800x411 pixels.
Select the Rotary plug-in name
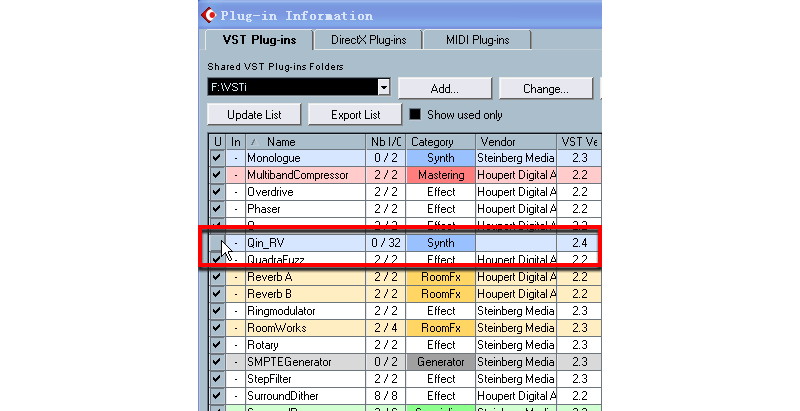click(x=263, y=345)
